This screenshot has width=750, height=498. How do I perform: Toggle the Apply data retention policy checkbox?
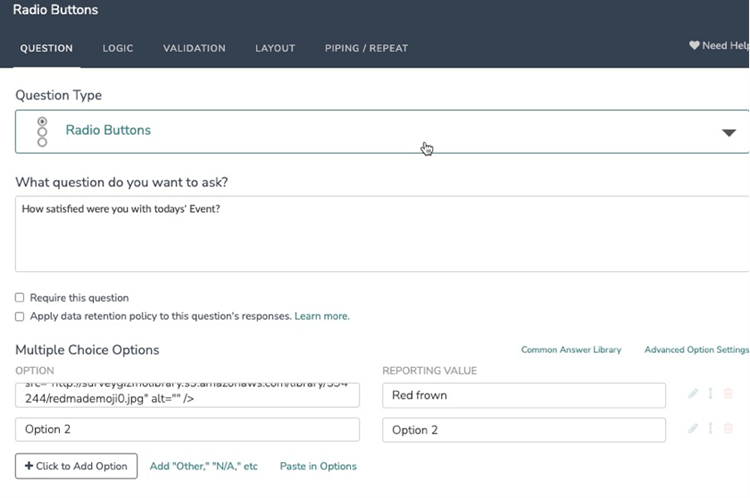pos(20,316)
